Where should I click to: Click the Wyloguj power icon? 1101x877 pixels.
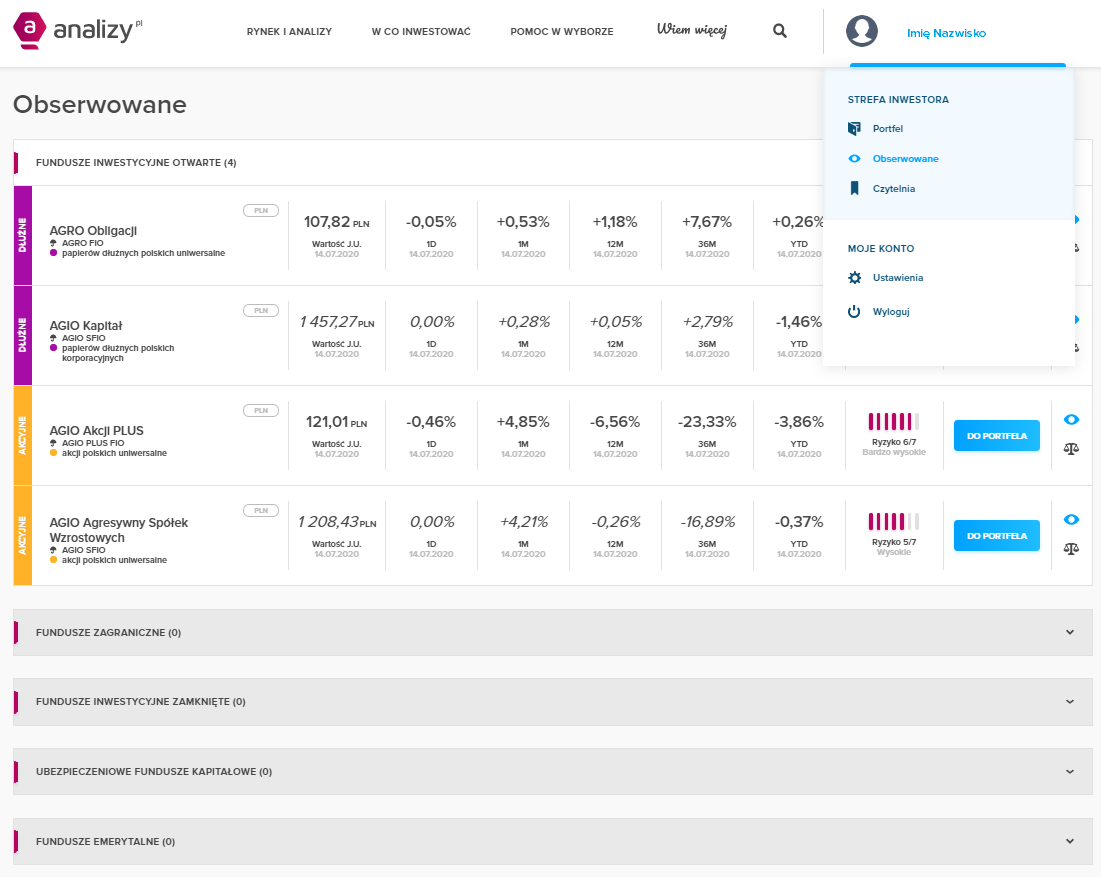pyautogui.click(x=854, y=312)
